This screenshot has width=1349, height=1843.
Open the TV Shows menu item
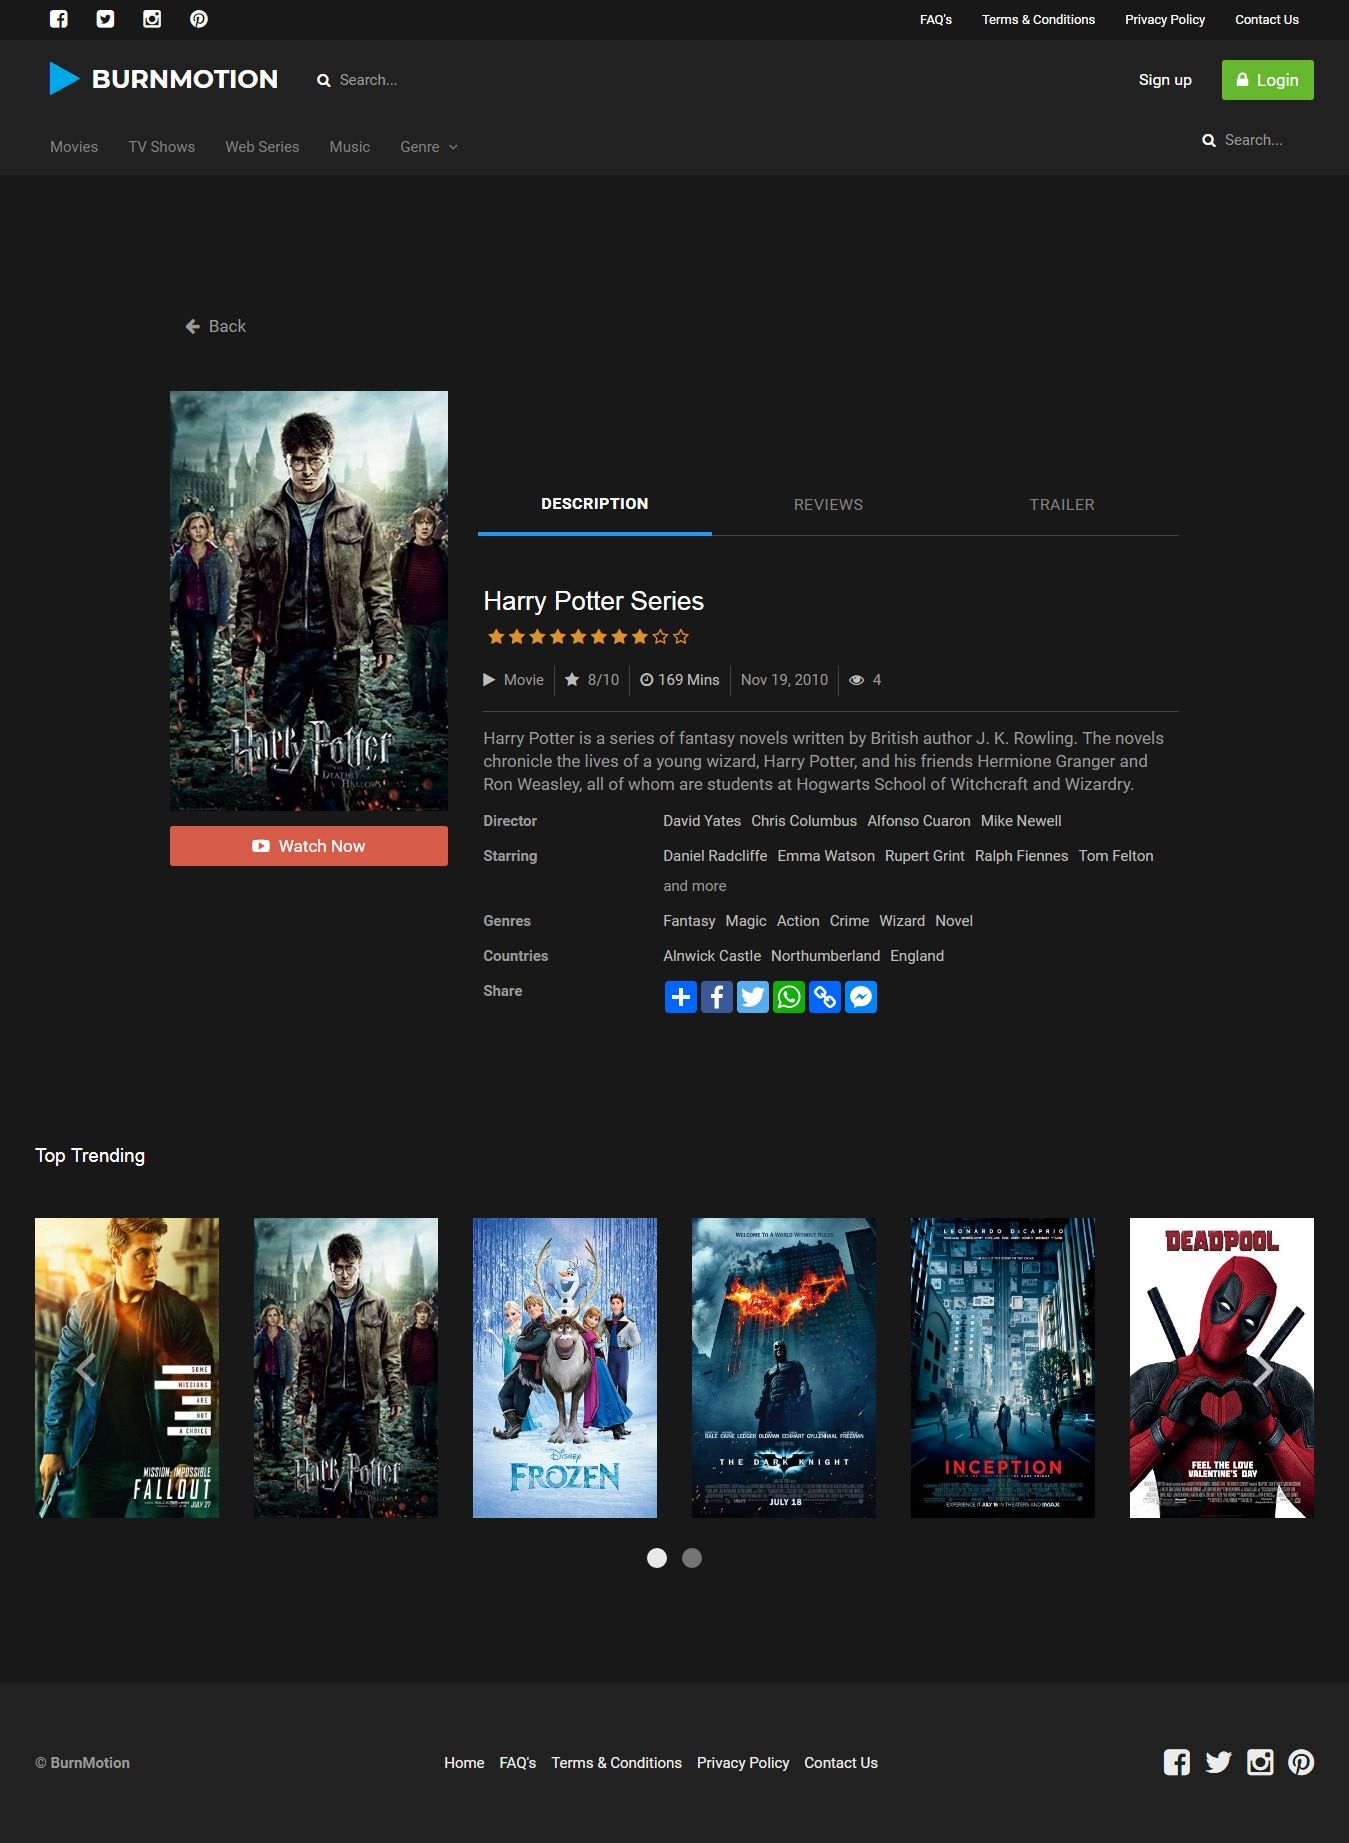coord(162,147)
